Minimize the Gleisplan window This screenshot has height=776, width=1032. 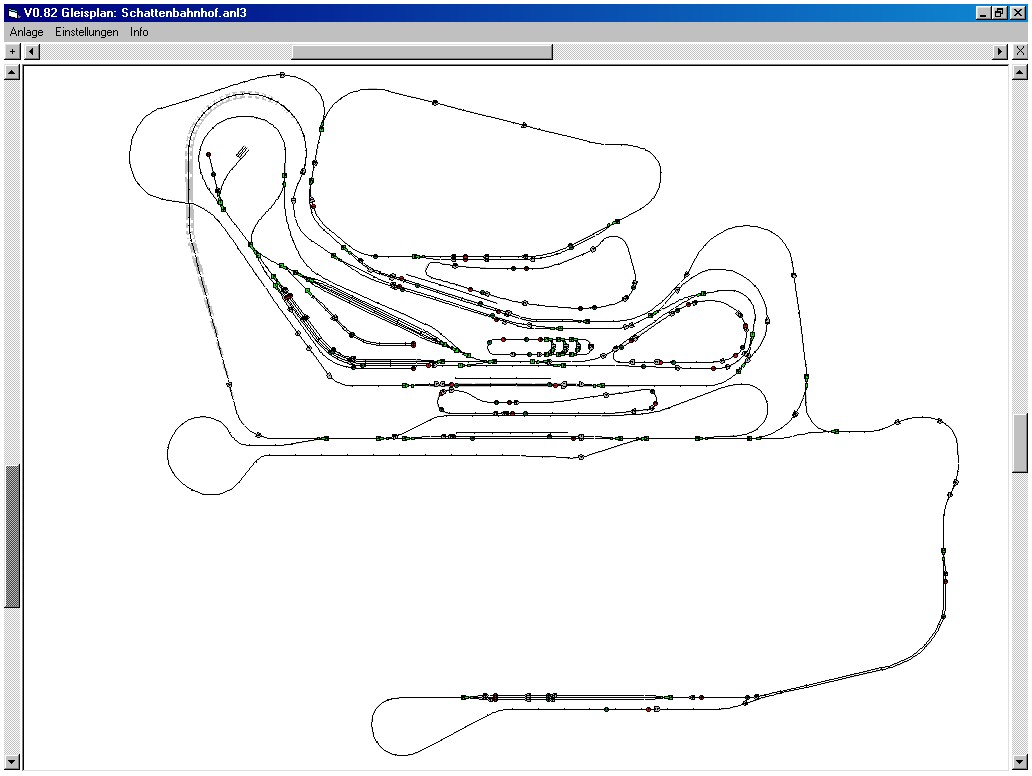[984, 12]
